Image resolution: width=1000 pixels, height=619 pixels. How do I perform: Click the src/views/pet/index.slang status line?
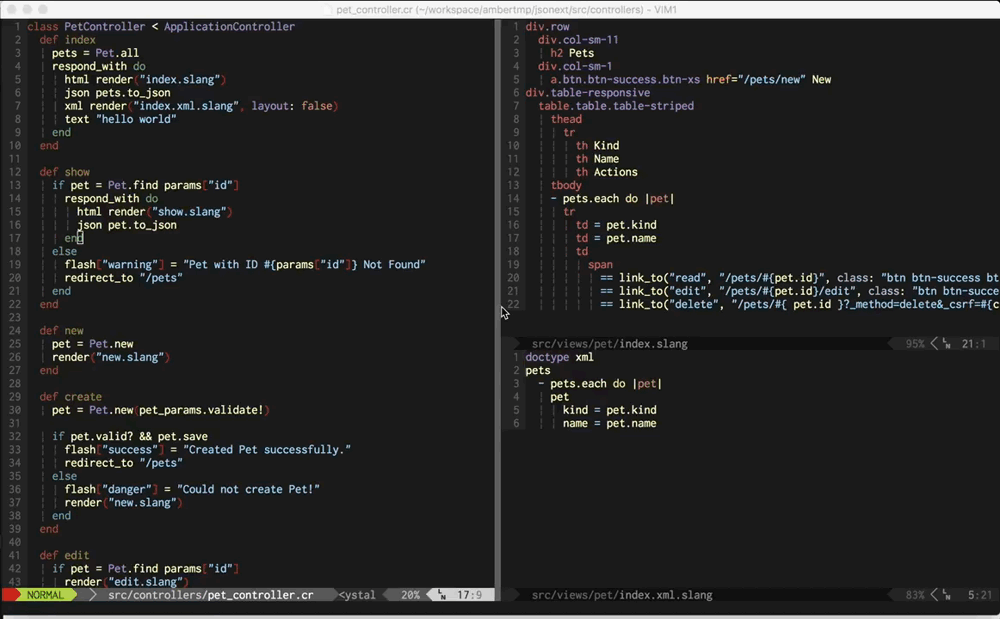coord(610,344)
